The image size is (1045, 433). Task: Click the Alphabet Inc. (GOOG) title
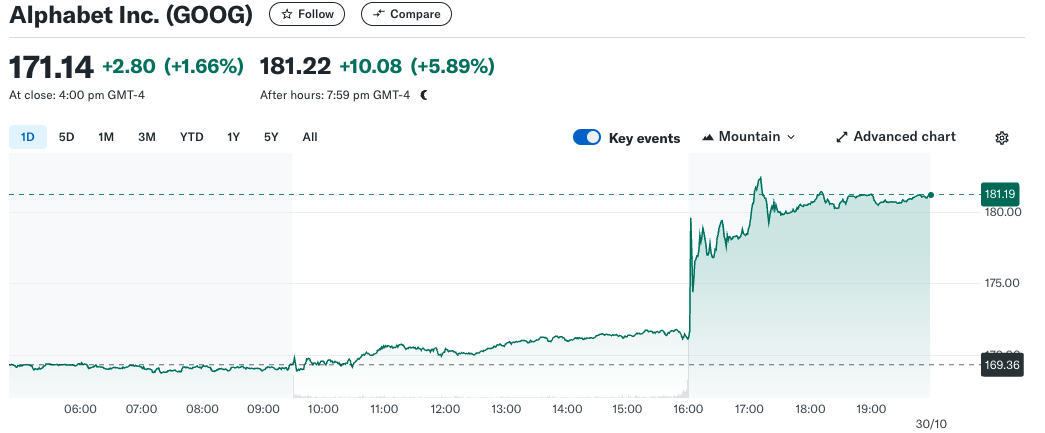pos(131,15)
